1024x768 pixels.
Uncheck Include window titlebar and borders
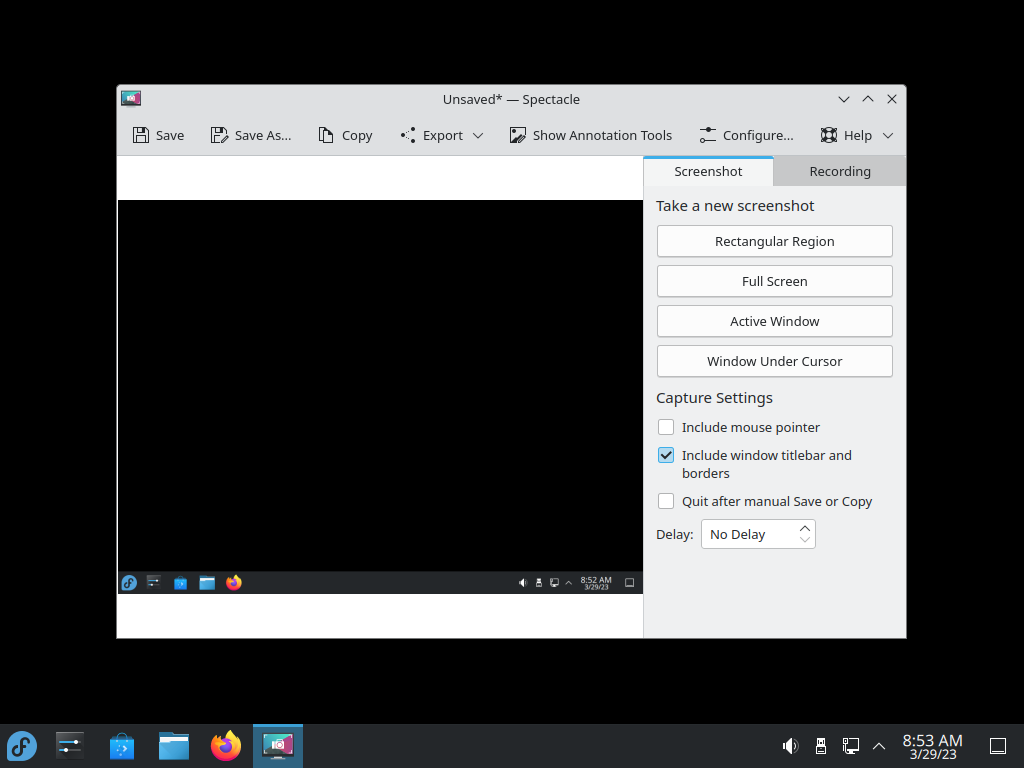pos(665,455)
